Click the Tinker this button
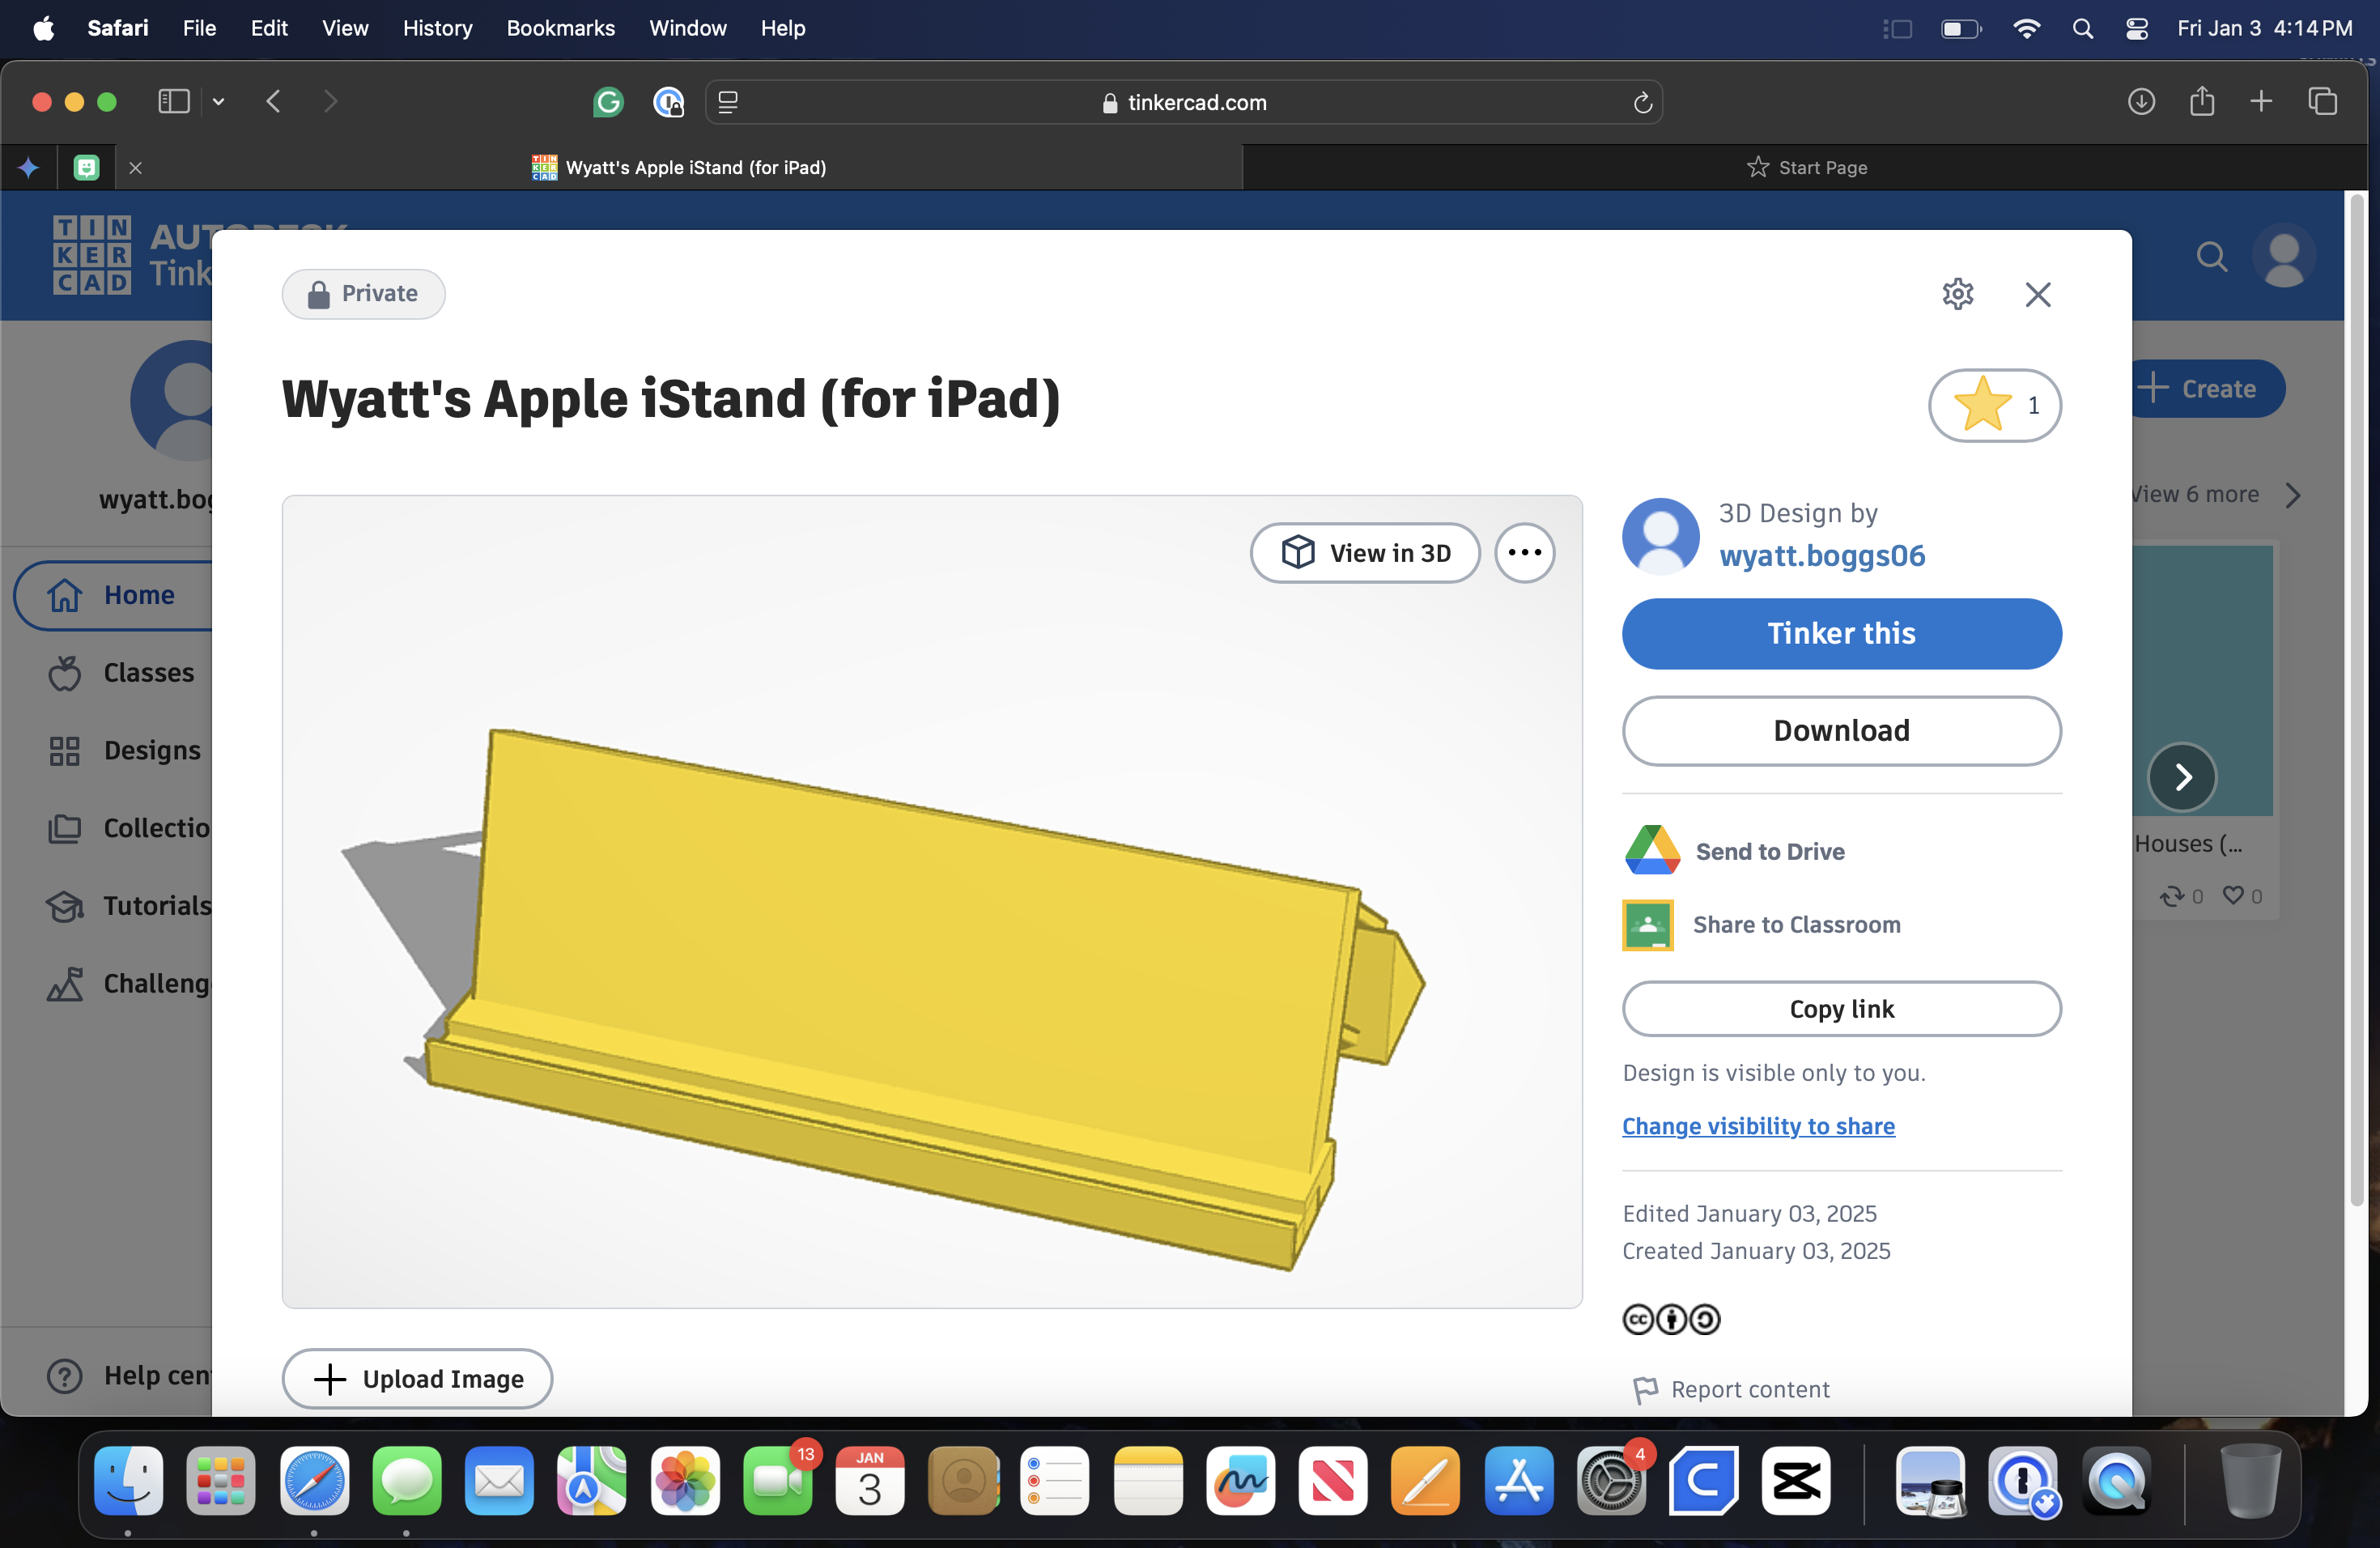The image size is (2380, 1548). click(x=1841, y=633)
